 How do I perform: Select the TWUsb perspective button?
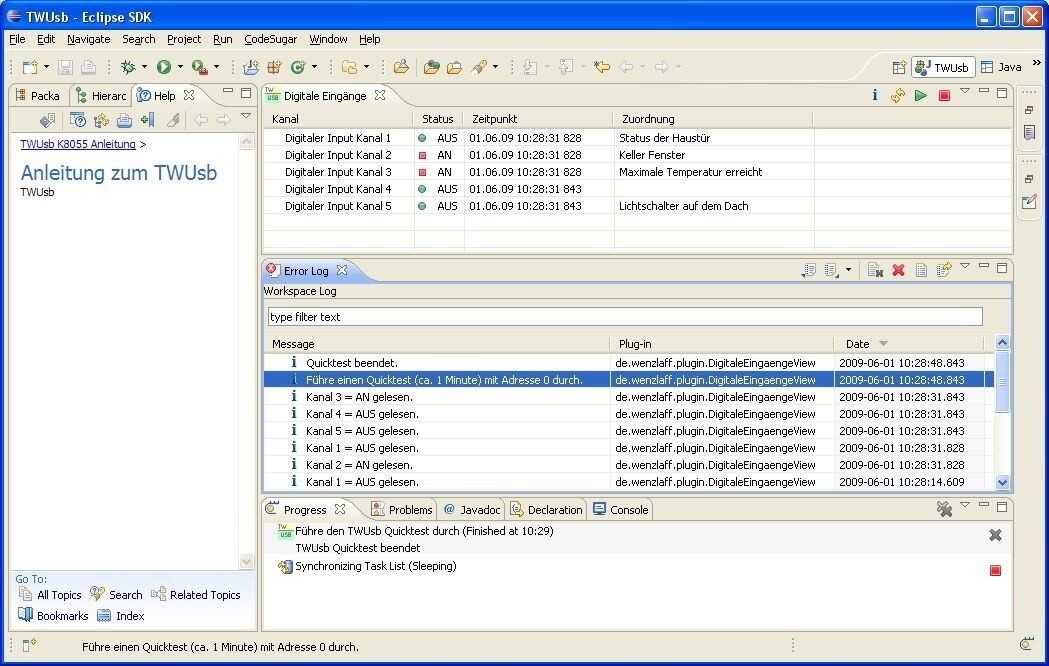click(x=943, y=67)
